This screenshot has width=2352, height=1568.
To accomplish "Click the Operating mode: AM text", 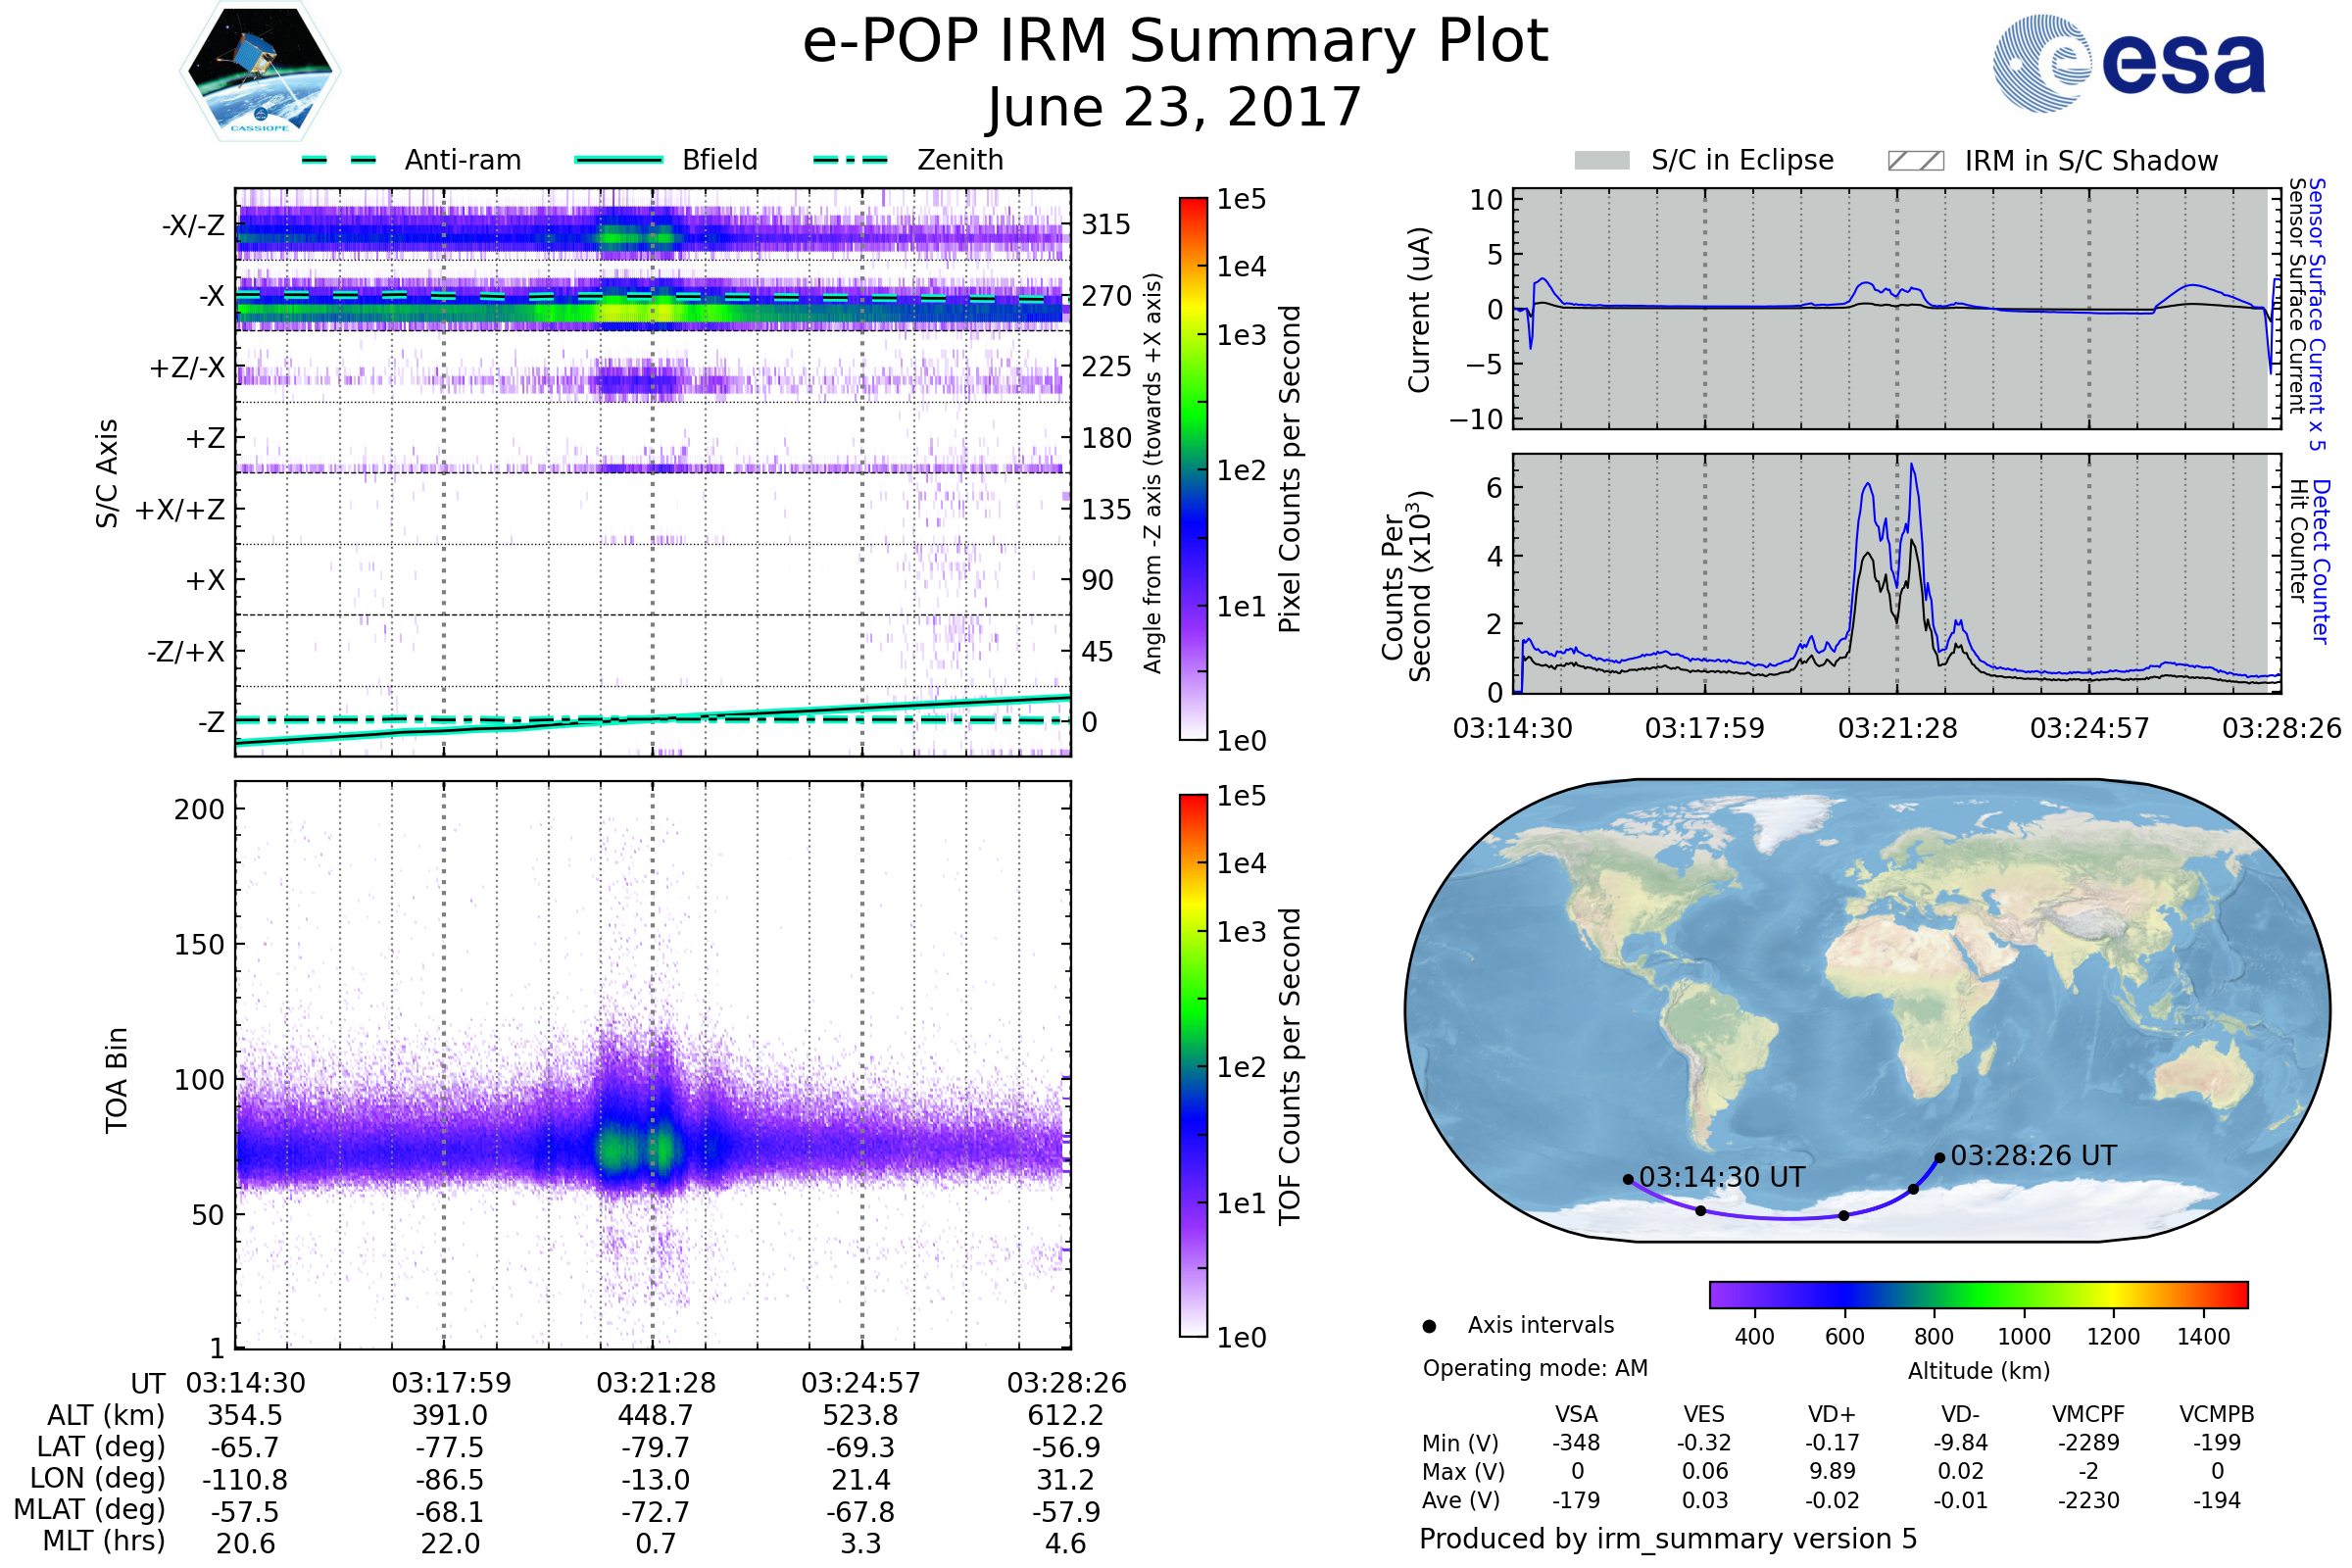I will click(1535, 1368).
